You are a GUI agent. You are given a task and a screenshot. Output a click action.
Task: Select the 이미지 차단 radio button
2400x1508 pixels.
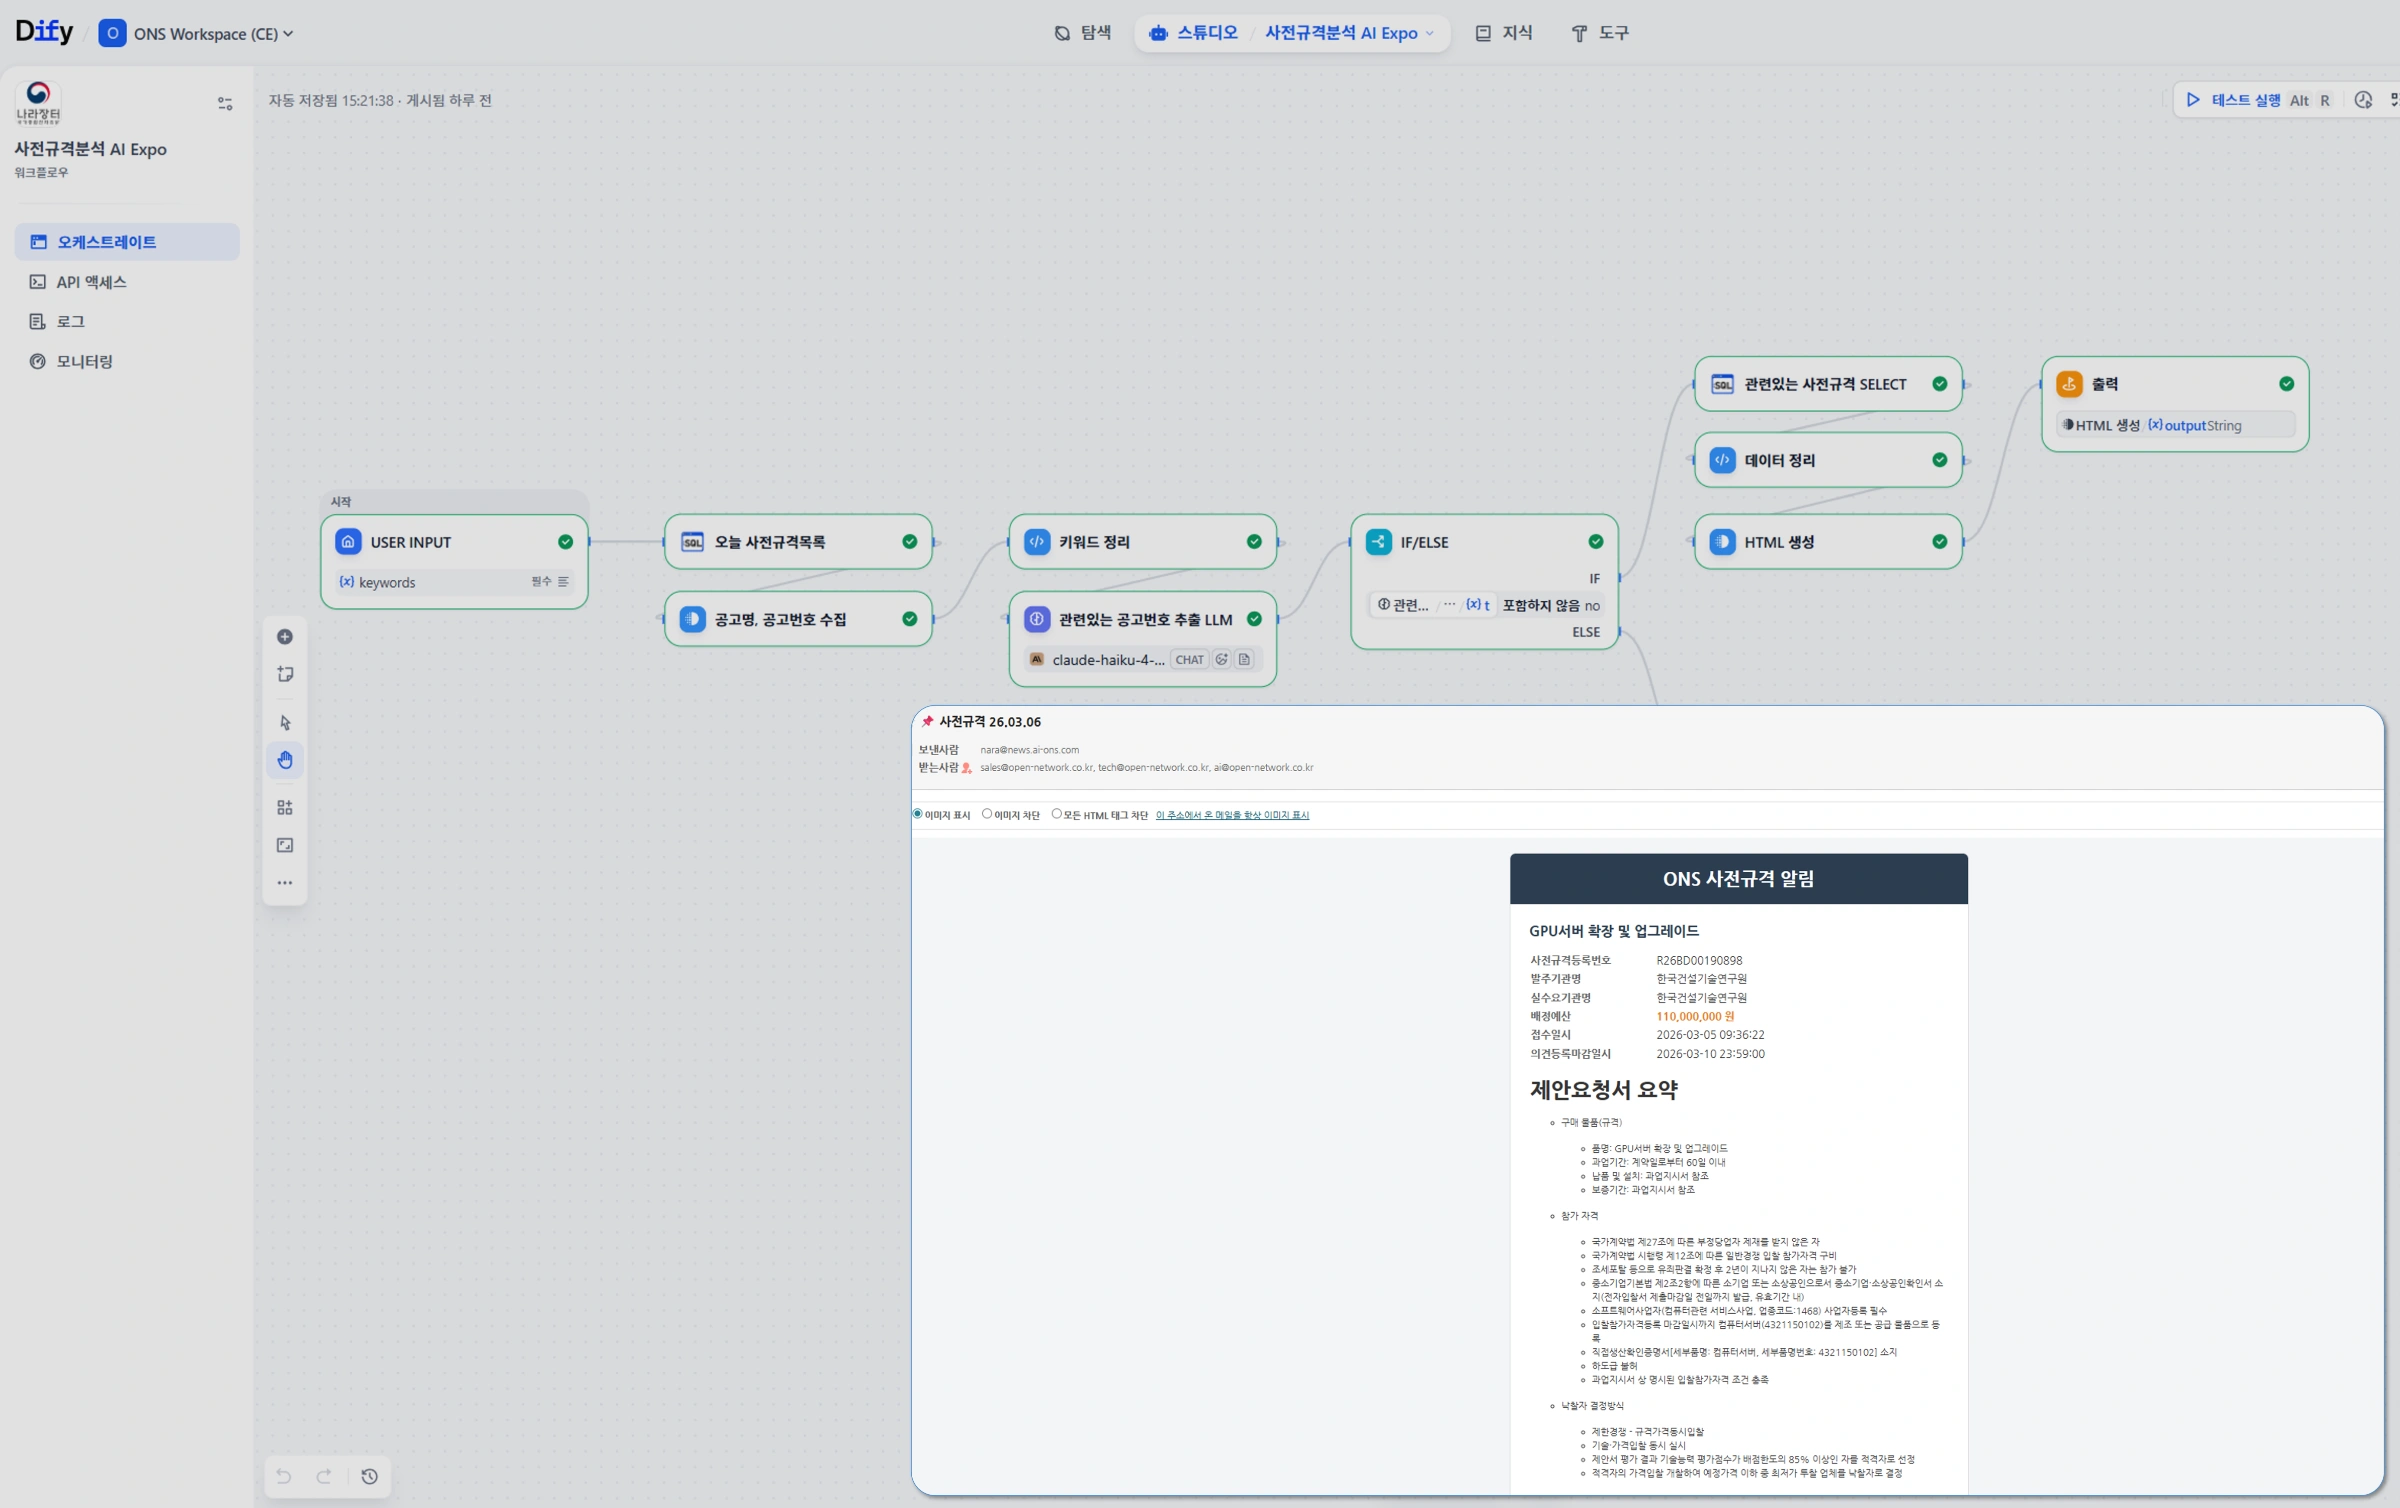point(987,814)
